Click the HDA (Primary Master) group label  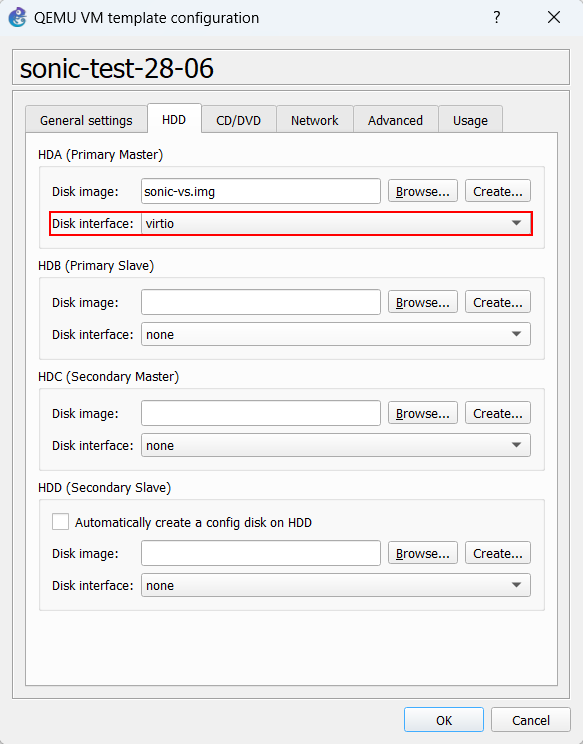pyautogui.click(x=101, y=155)
